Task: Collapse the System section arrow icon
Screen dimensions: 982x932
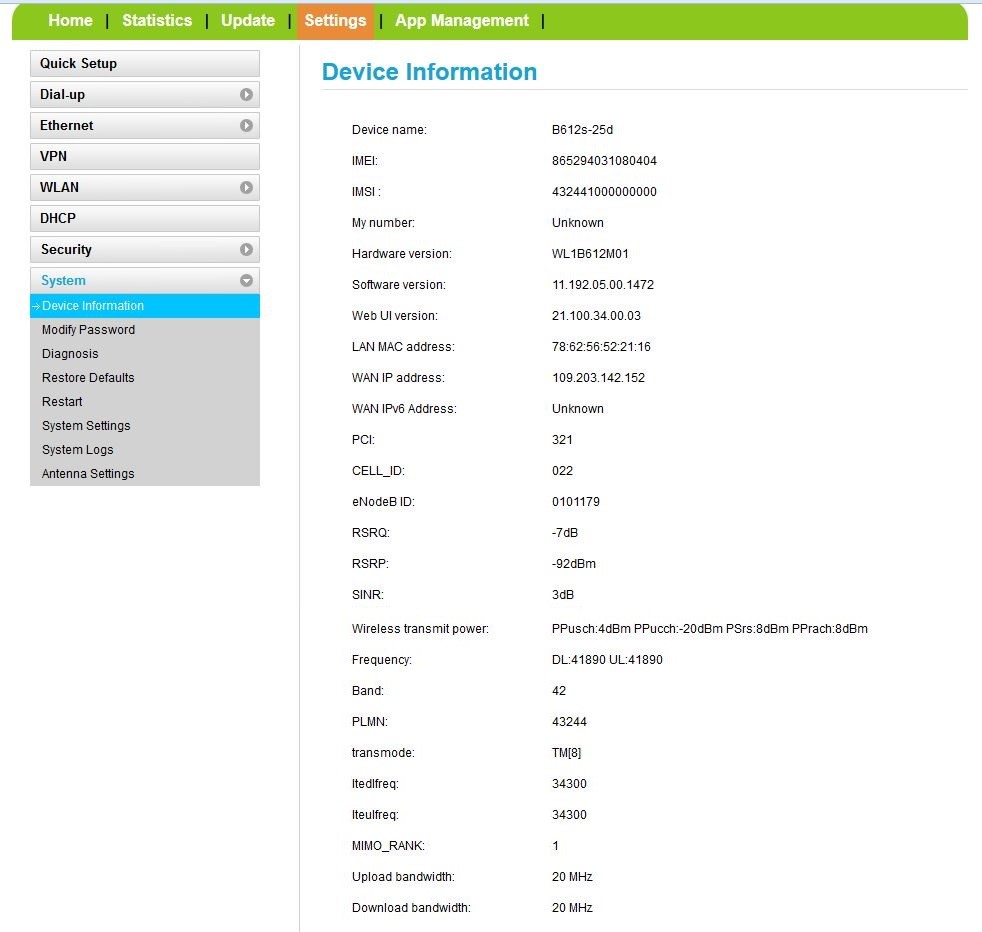Action: (x=246, y=281)
